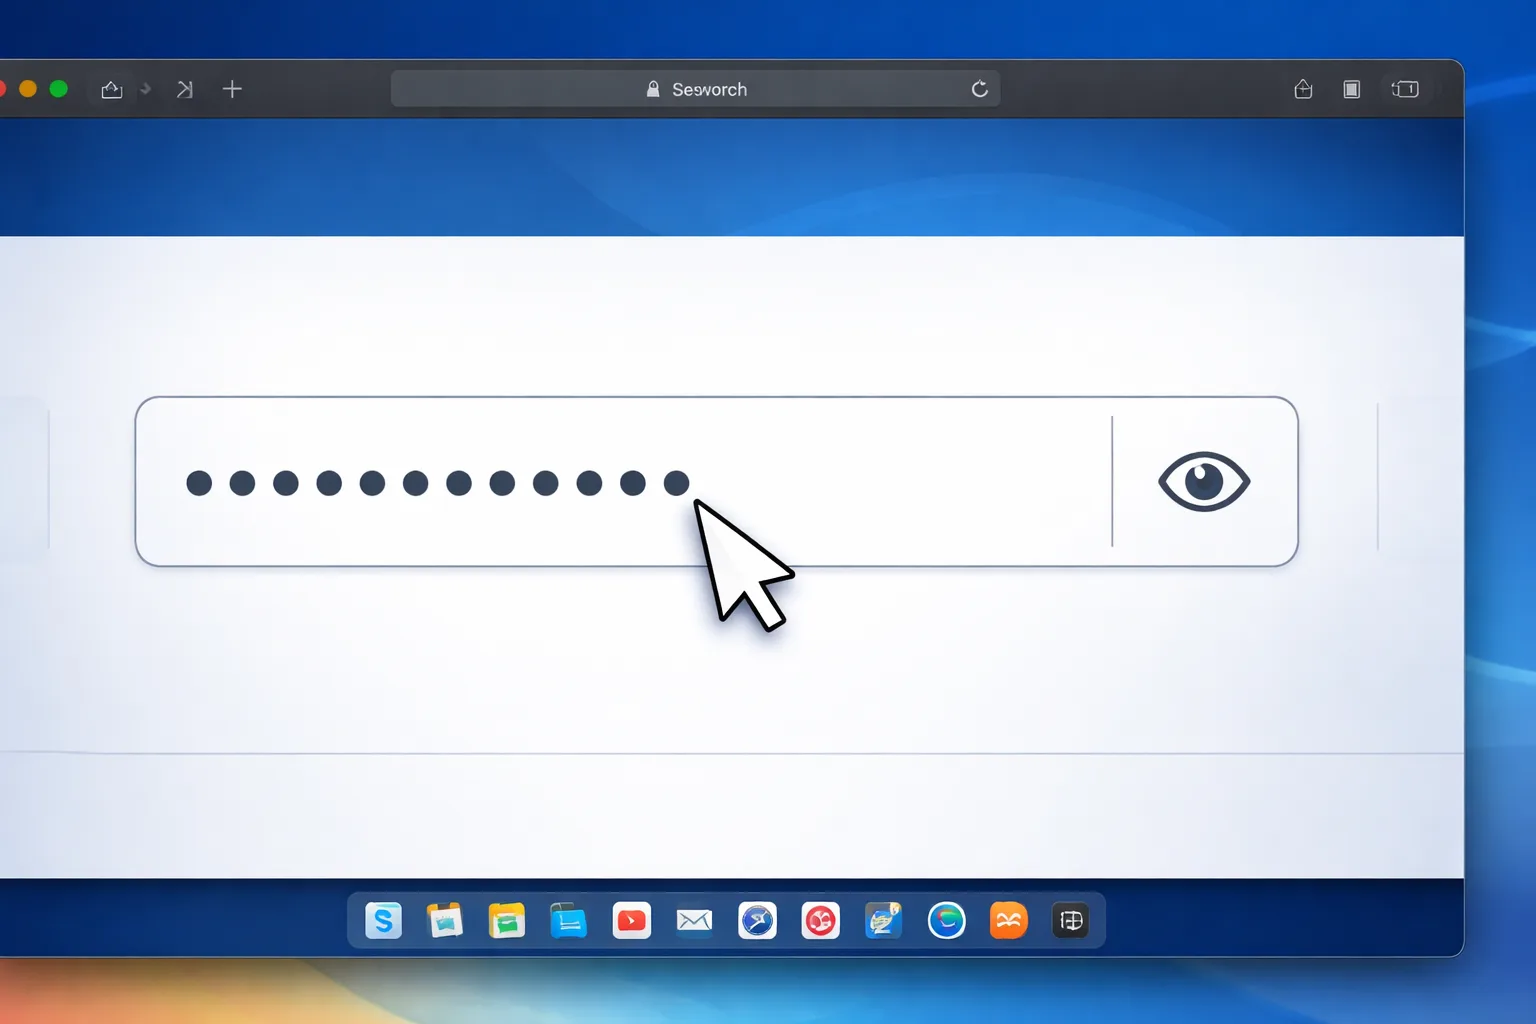This screenshot has width=1536, height=1024.
Task: Open the orange wave app in the dock
Action: coord(1009,920)
